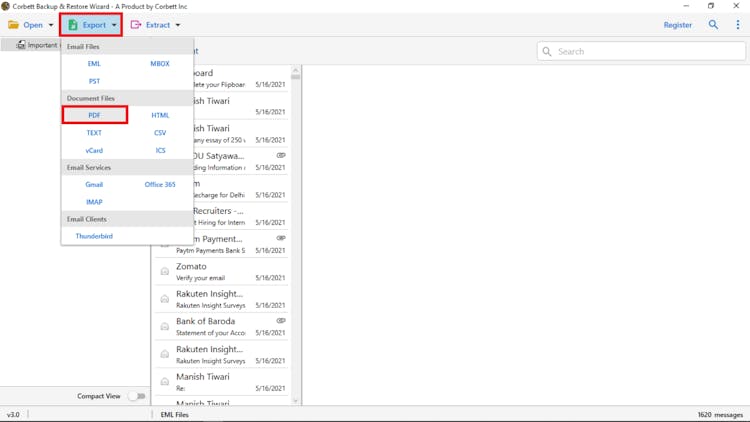Choose MBOX export format
750x422 pixels.
160,64
